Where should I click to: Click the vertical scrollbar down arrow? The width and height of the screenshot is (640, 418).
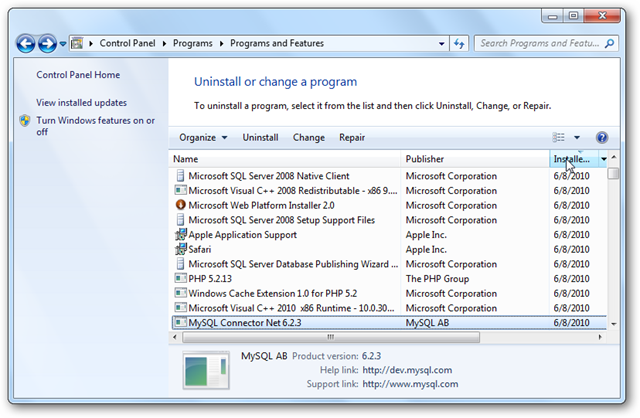click(x=613, y=324)
